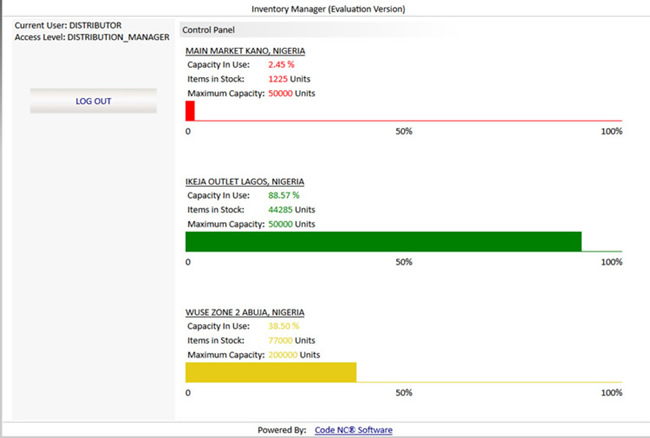Click Kano's 50000 Units maximum capacity value
The image size is (650, 438).
(x=292, y=93)
